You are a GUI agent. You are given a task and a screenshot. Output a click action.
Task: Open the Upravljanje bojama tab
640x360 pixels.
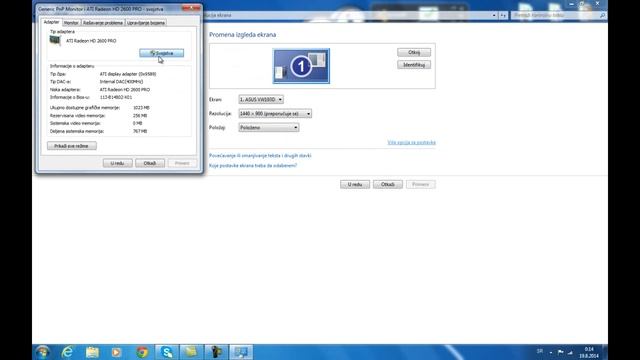pos(146,23)
